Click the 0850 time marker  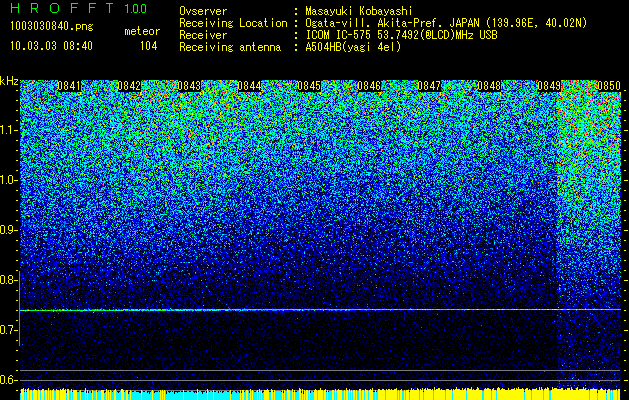[x=609, y=86]
